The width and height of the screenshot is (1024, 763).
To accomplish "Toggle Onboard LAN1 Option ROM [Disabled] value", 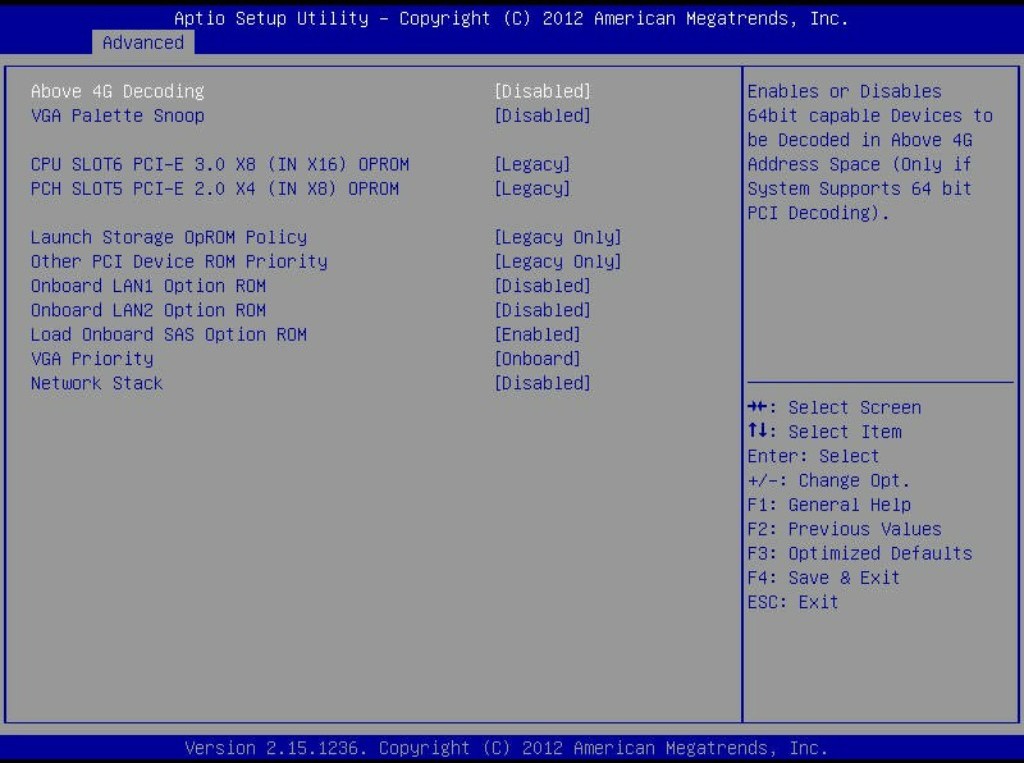I will point(542,286).
